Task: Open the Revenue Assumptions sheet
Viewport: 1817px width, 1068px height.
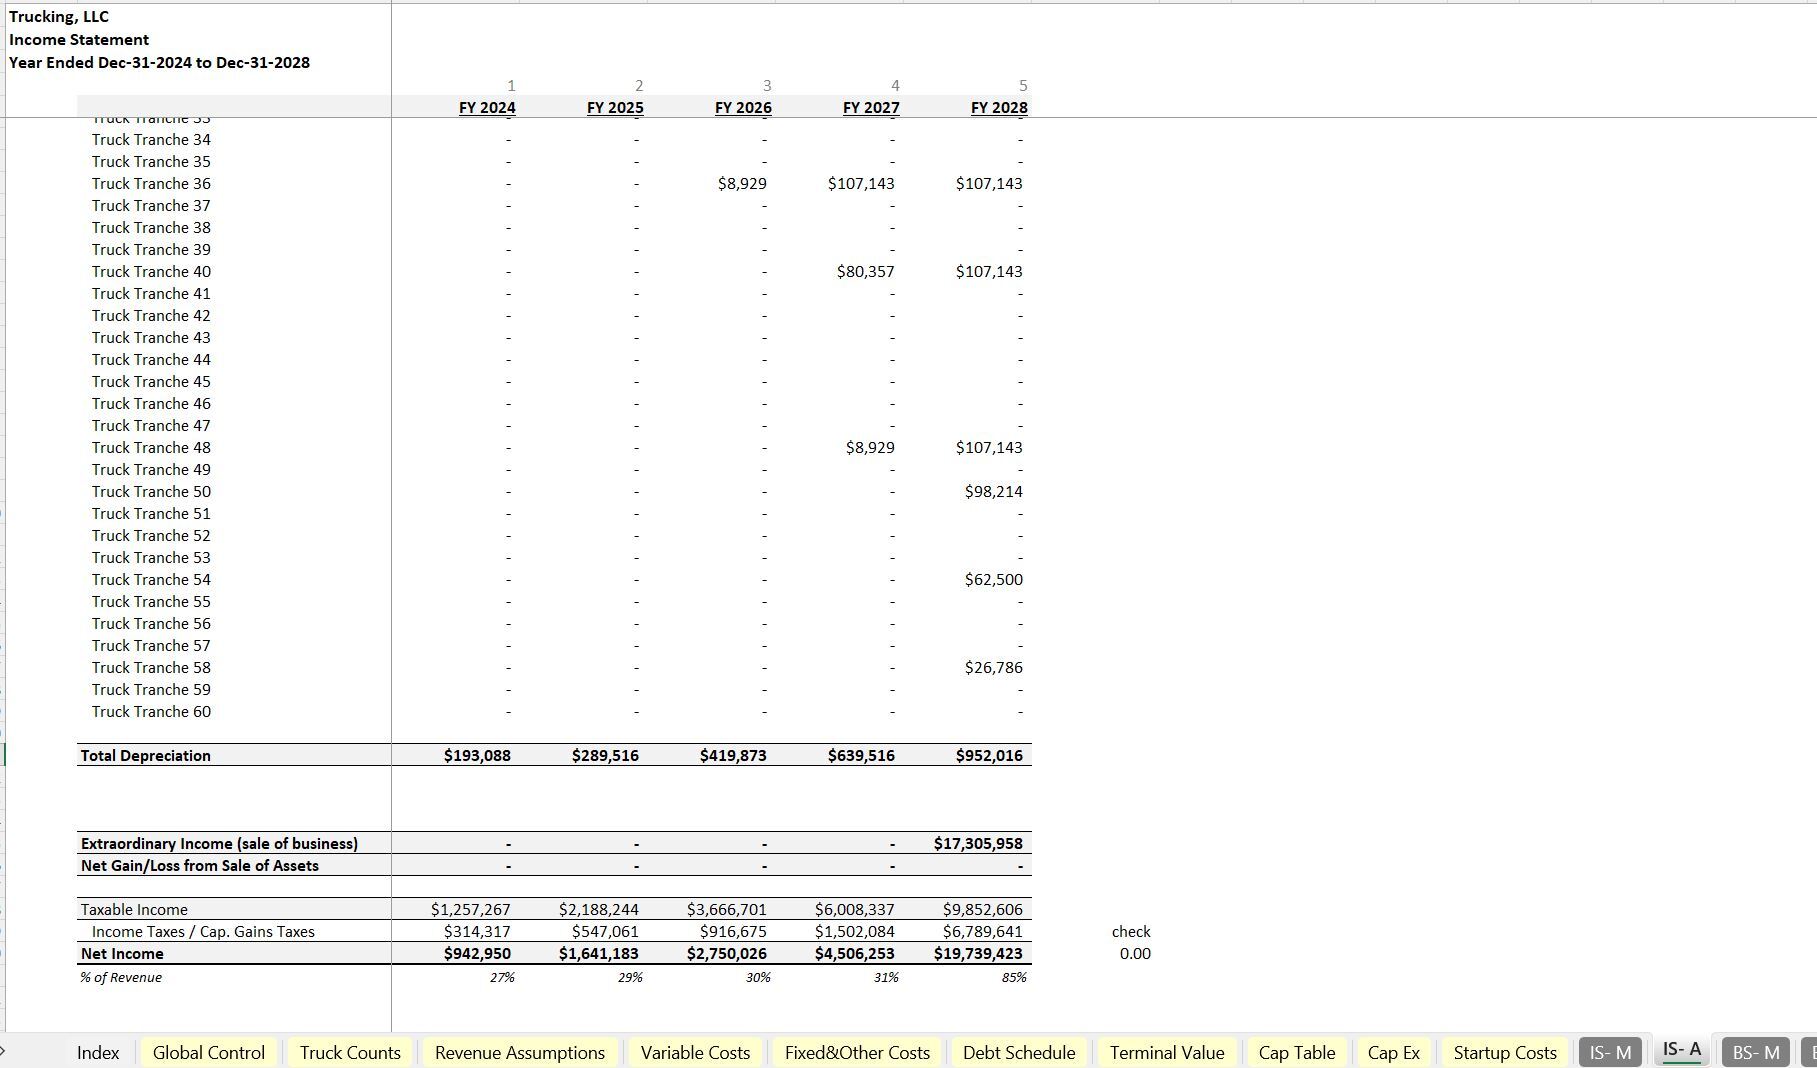Action: click(x=519, y=1052)
